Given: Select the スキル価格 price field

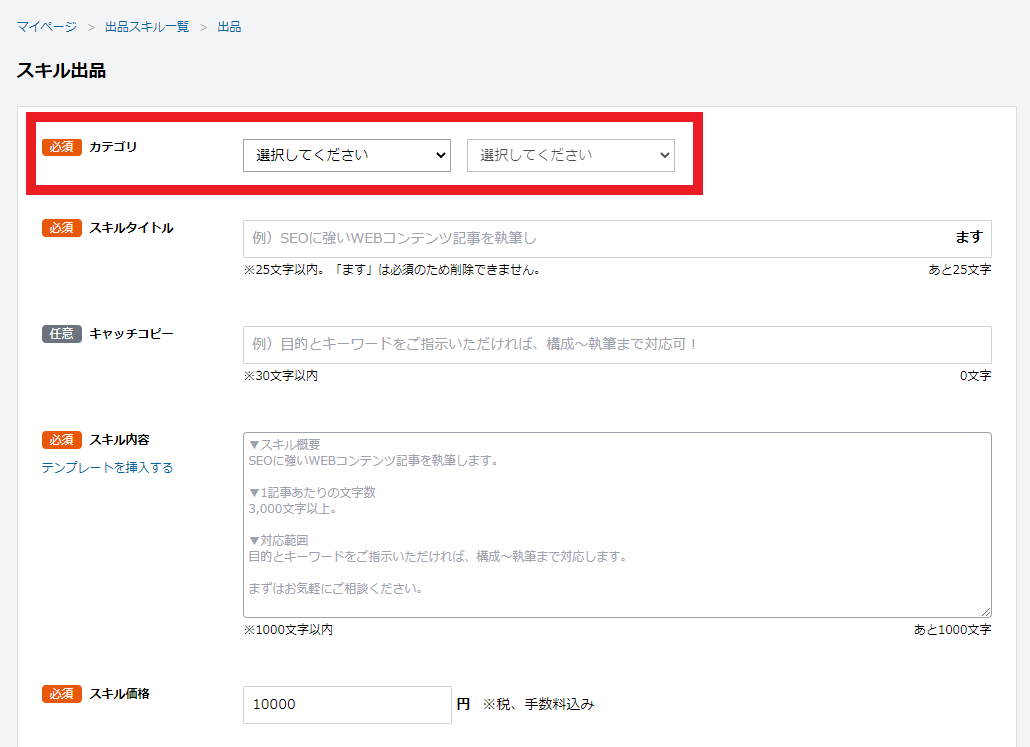Looking at the screenshot, I should pos(346,704).
